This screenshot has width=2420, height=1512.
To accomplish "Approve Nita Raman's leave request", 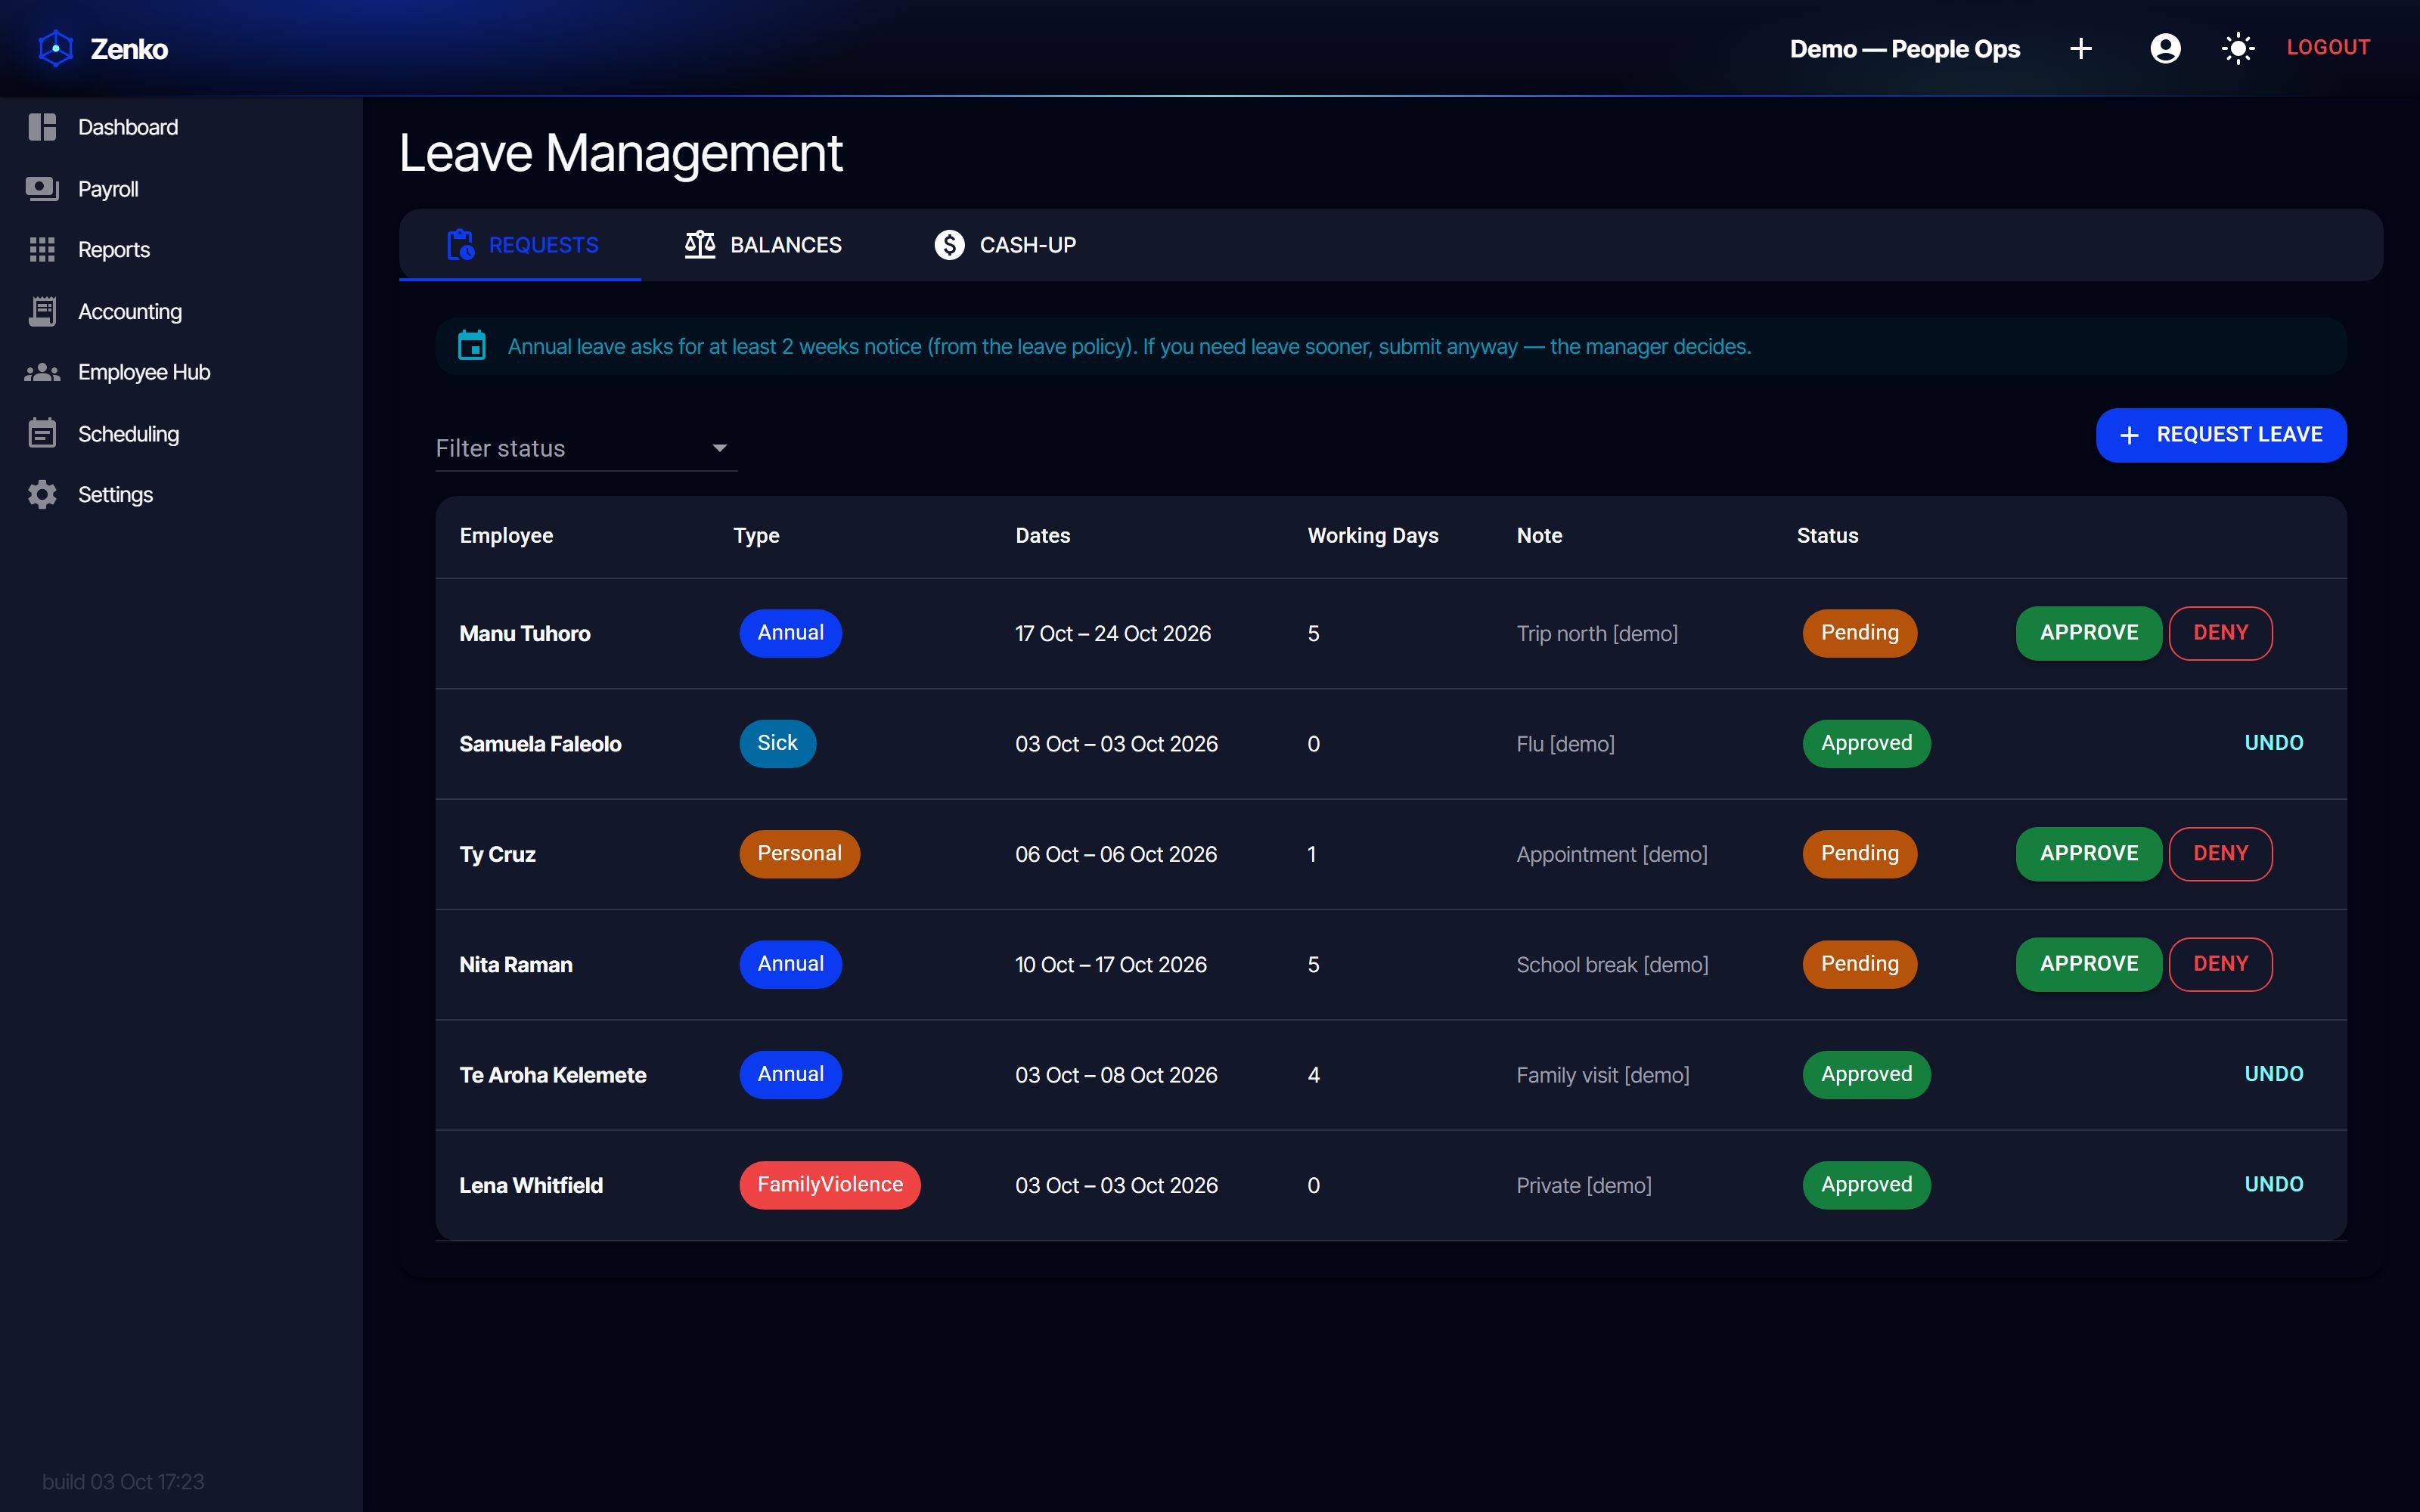I will tap(2088, 964).
